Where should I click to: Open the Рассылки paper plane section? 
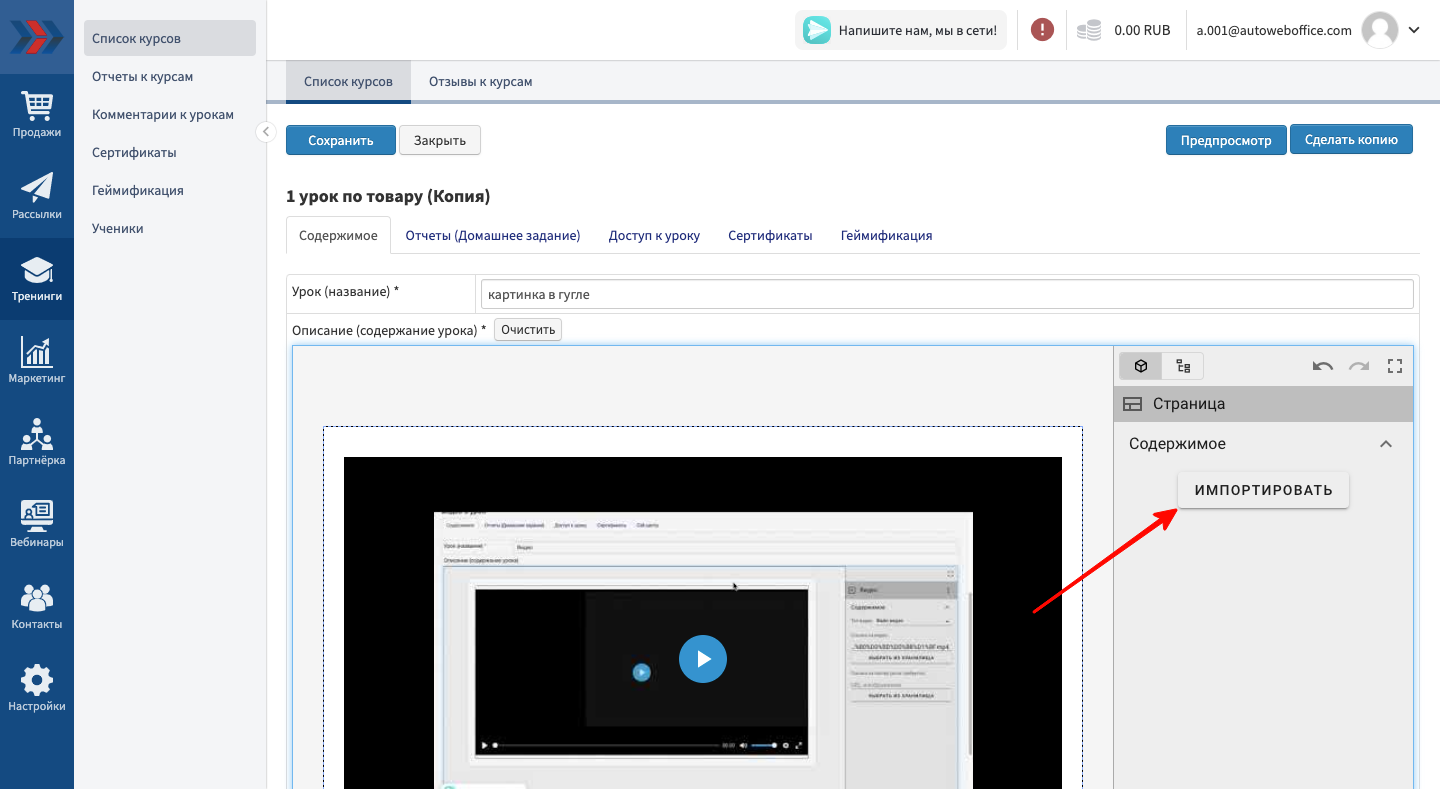(x=37, y=196)
